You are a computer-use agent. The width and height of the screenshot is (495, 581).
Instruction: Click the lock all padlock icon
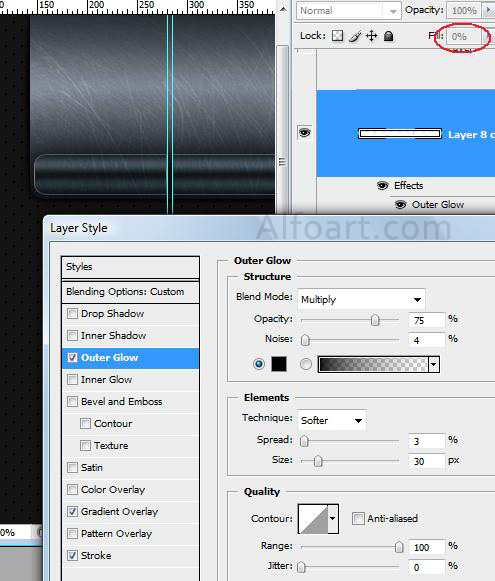tap(388, 36)
